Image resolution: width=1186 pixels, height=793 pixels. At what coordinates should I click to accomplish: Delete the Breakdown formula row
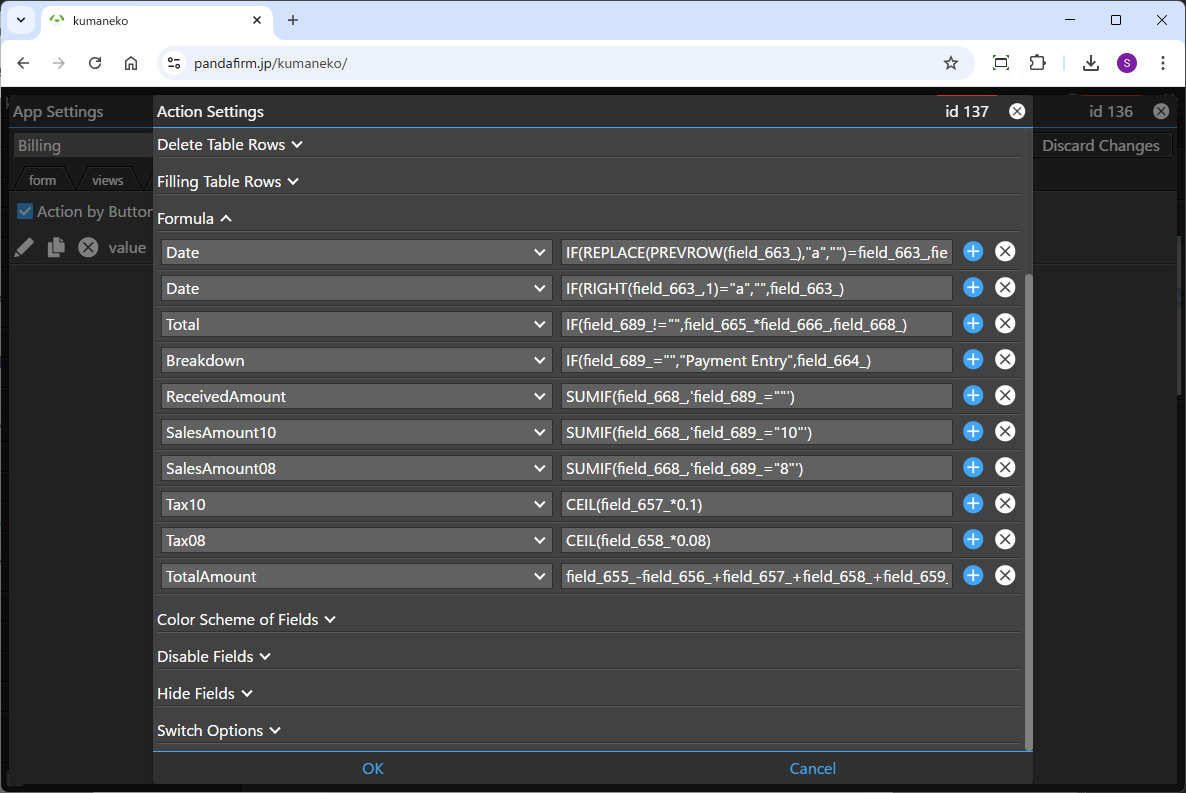tap(1005, 360)
